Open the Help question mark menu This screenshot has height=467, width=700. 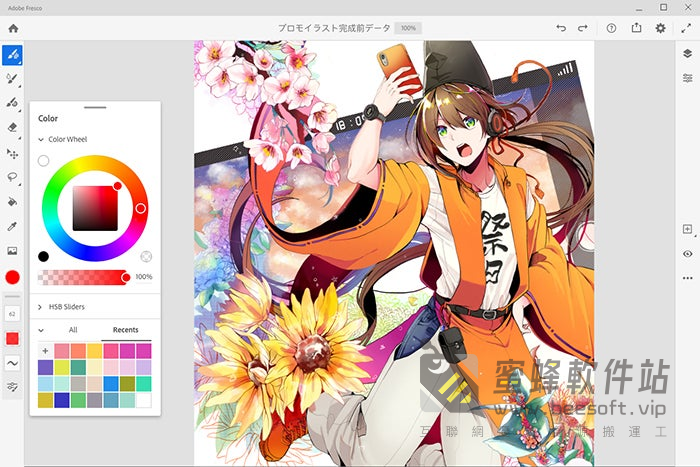(x=611, y=28)
